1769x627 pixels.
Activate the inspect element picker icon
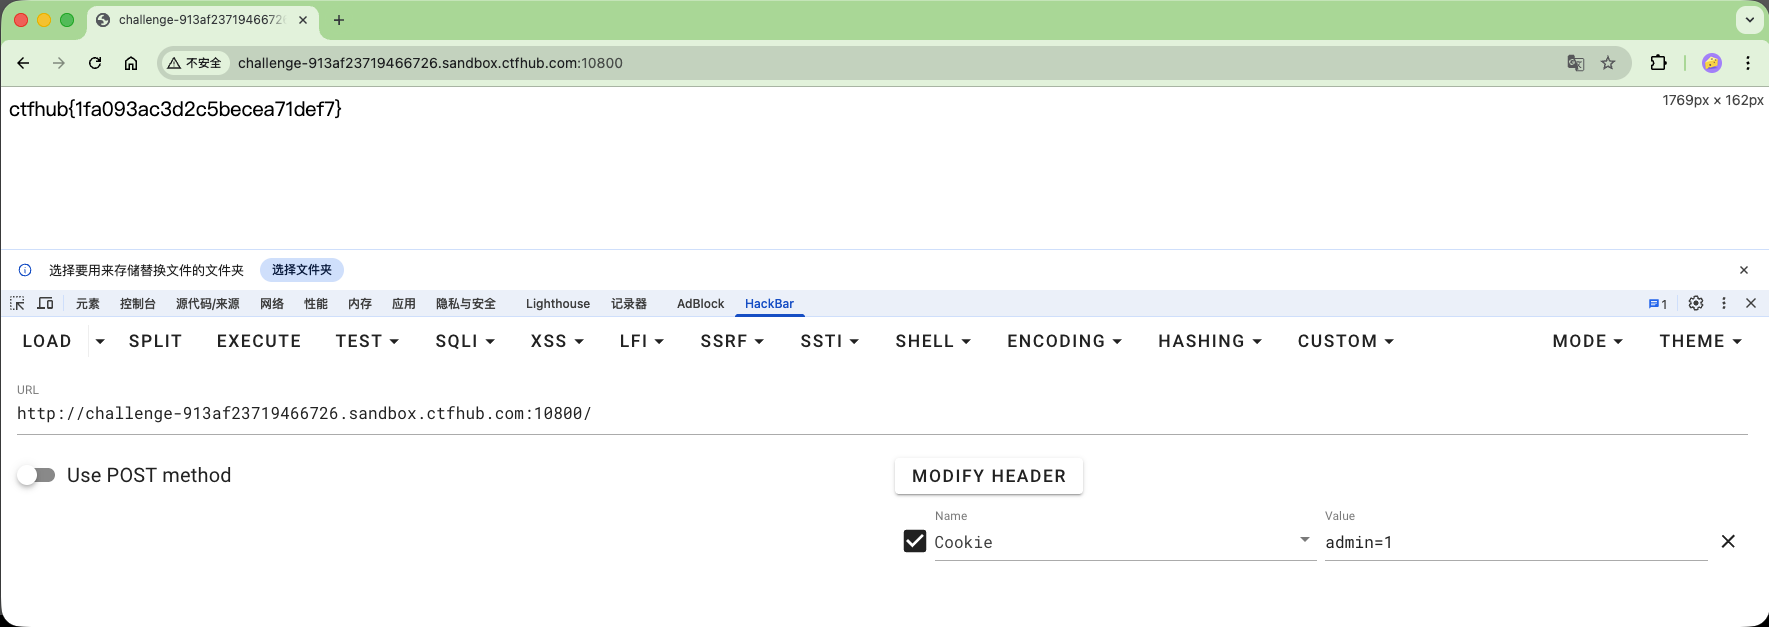click(17, 303)
